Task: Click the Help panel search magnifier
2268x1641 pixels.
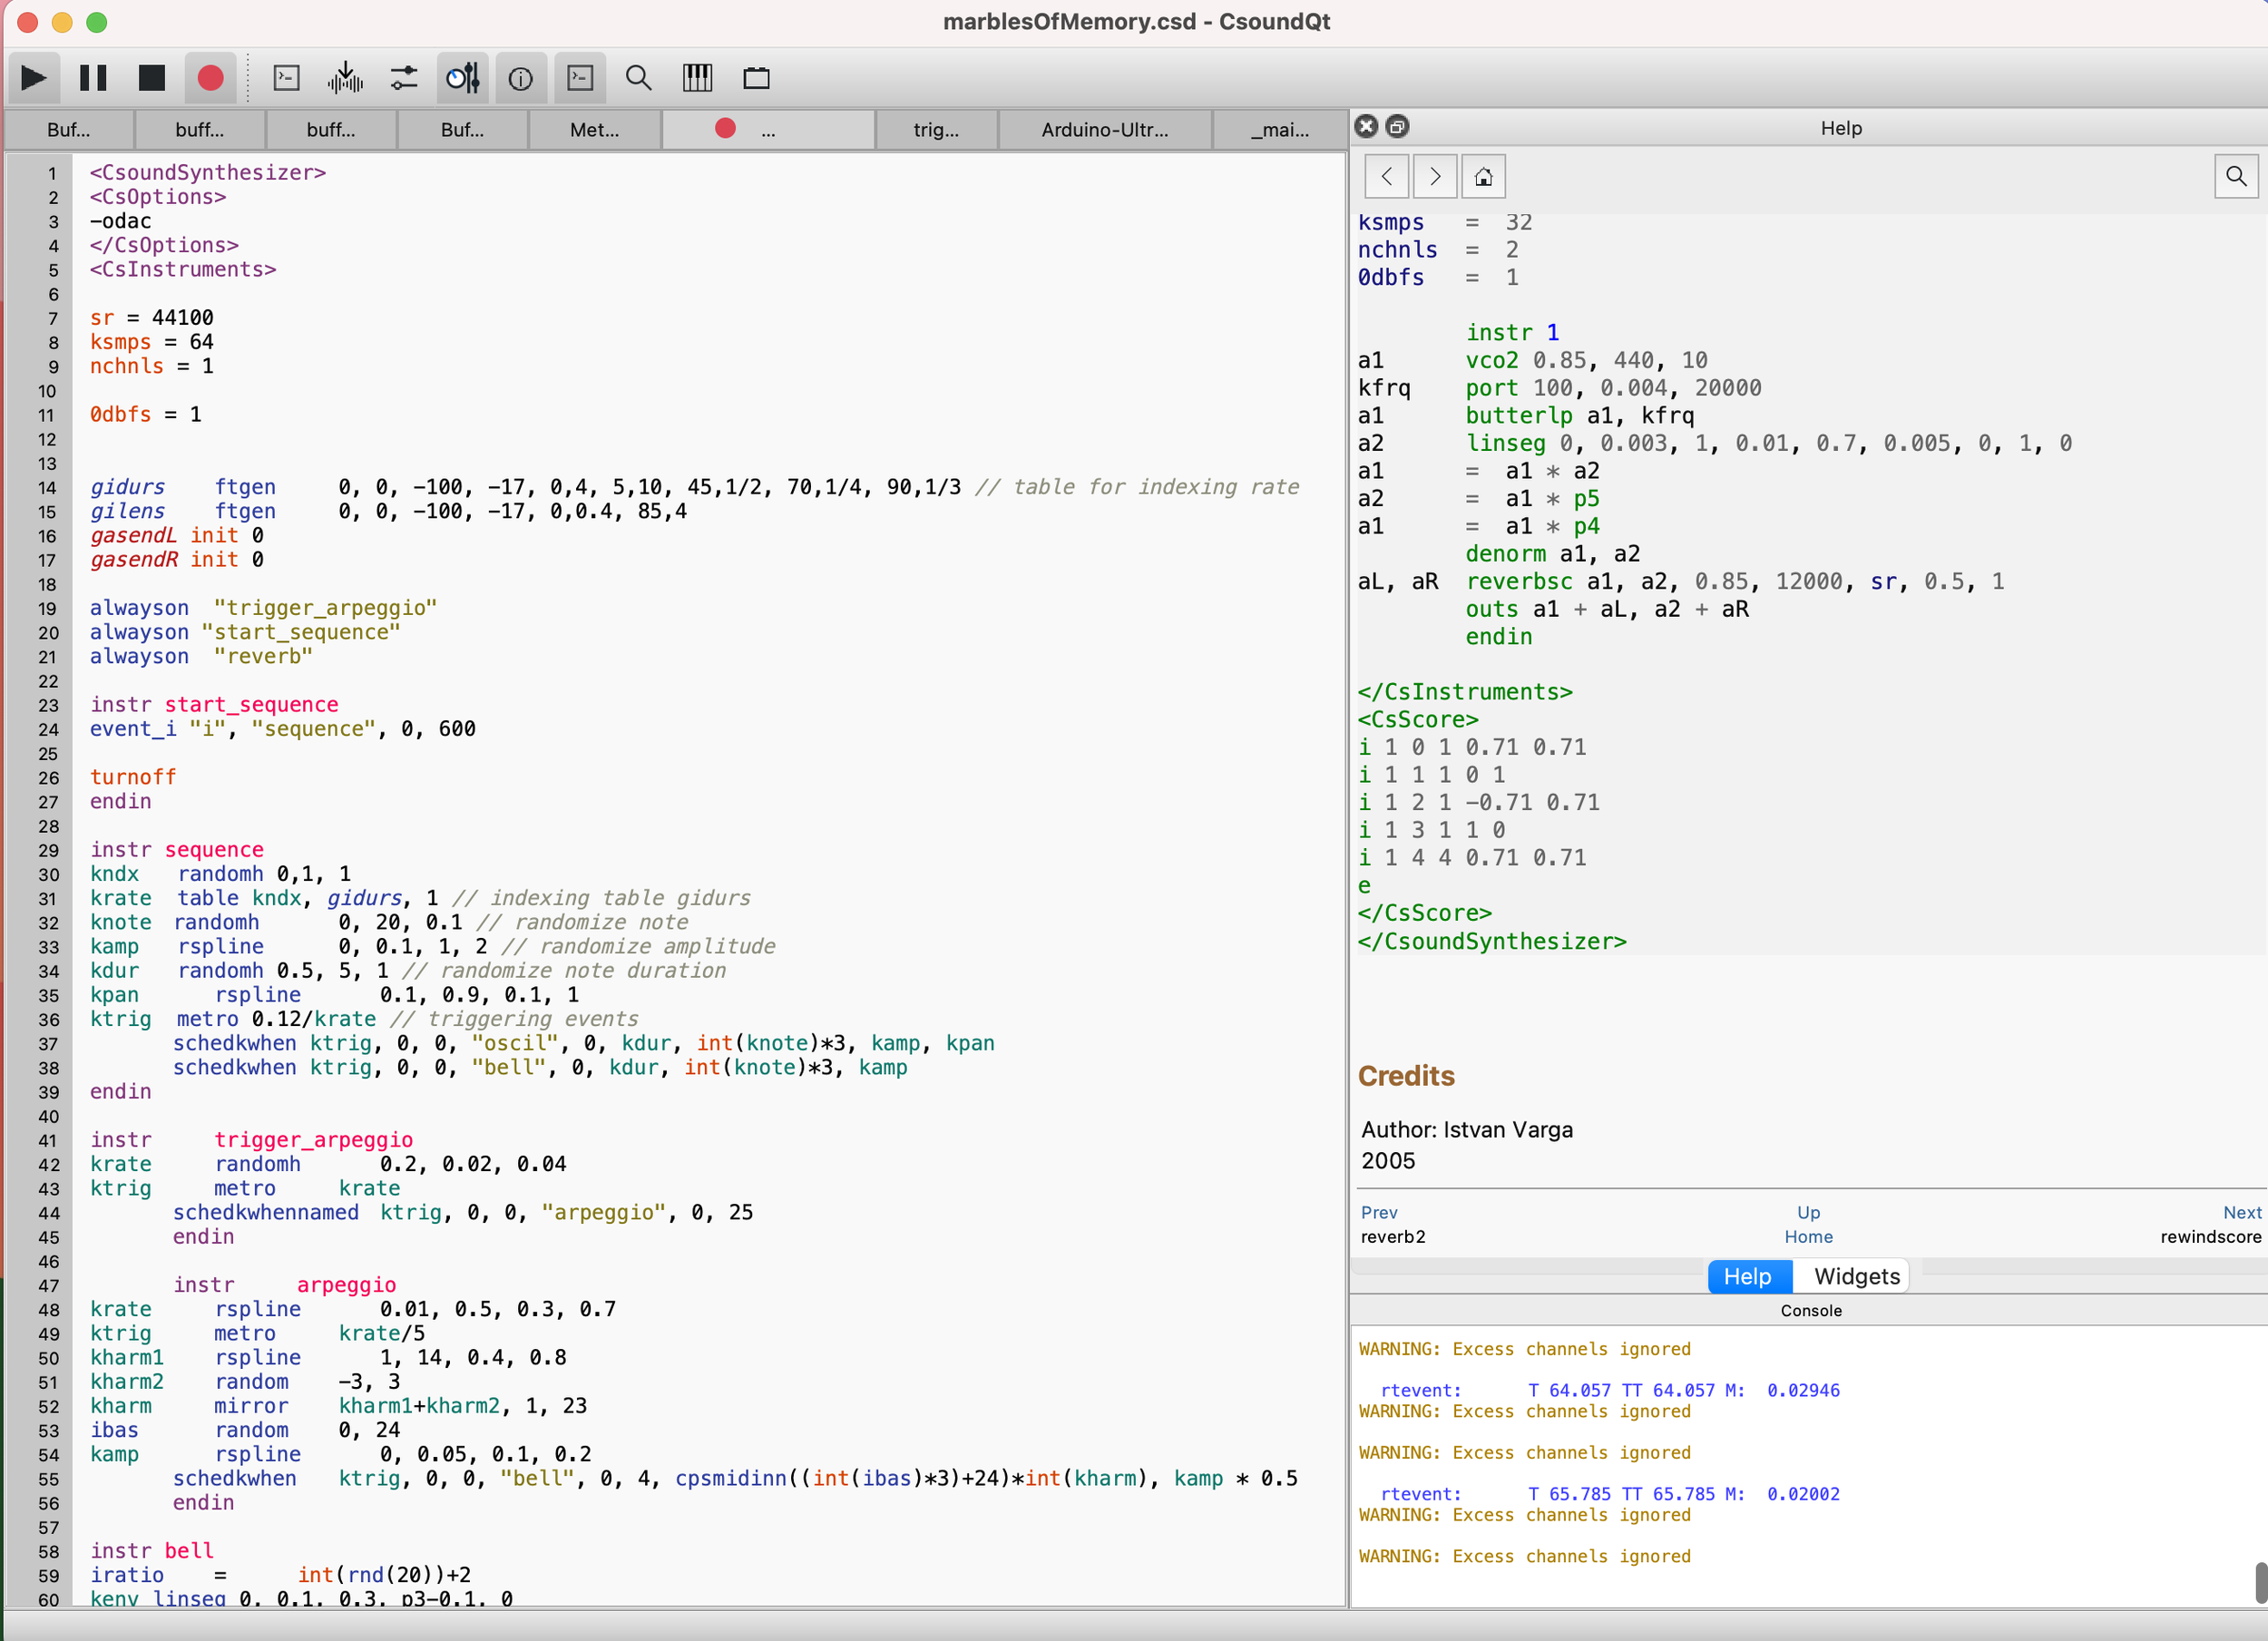Action: [2236, 176]
